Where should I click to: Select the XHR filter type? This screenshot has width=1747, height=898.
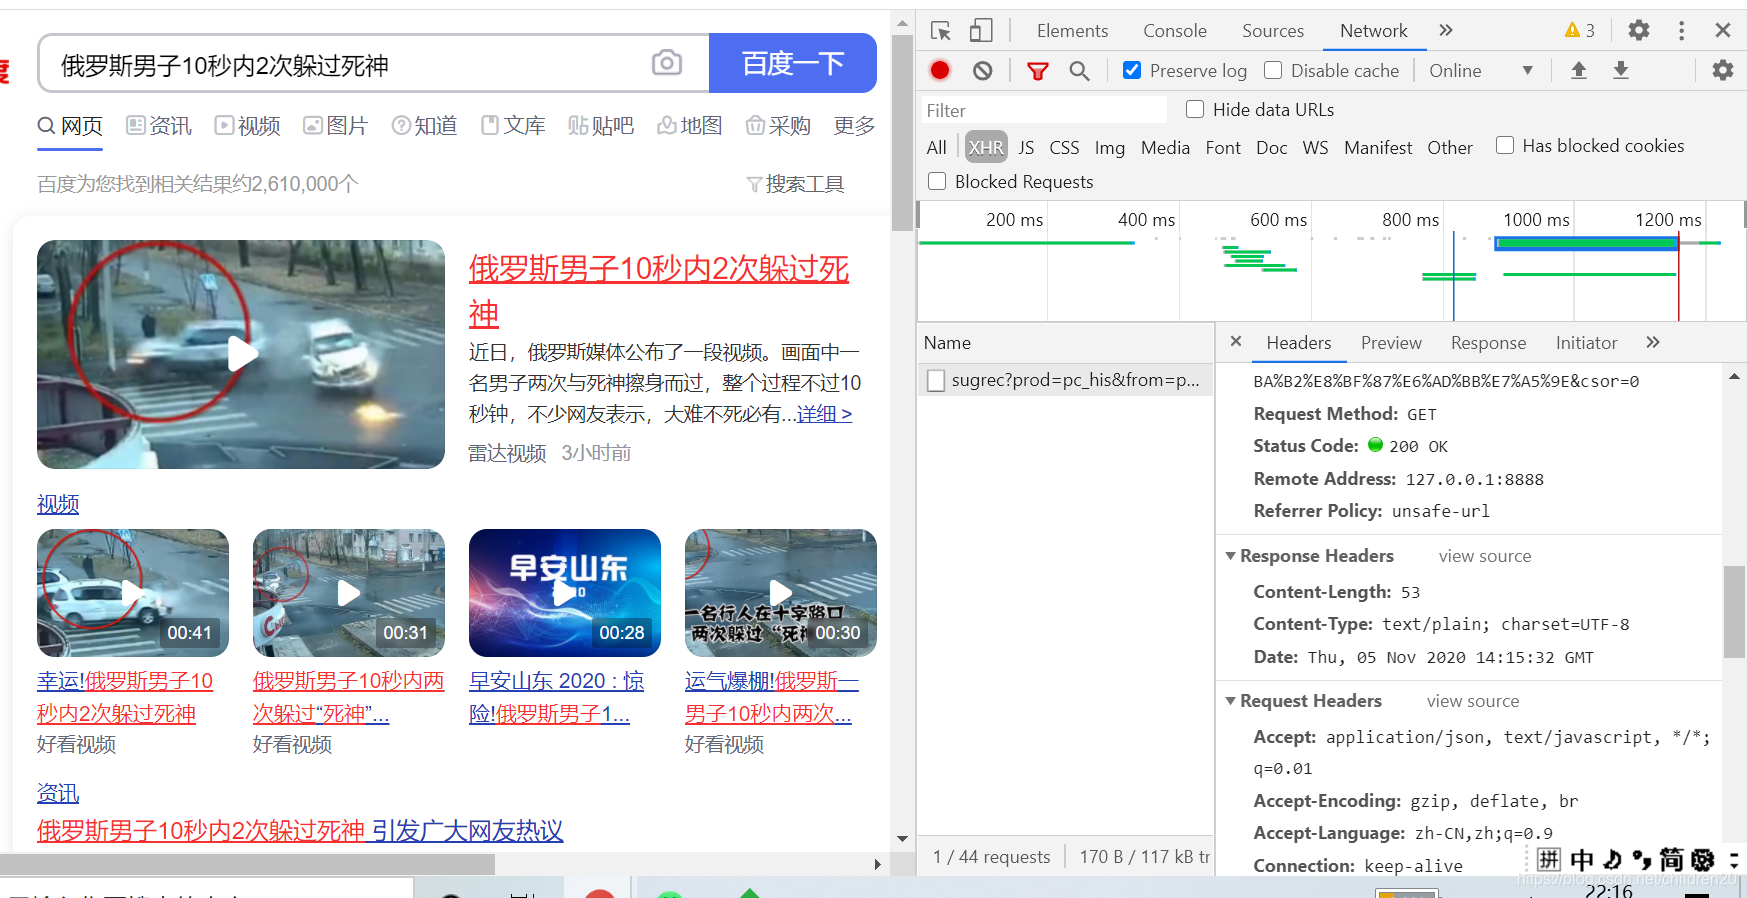(x=986, y=147)
